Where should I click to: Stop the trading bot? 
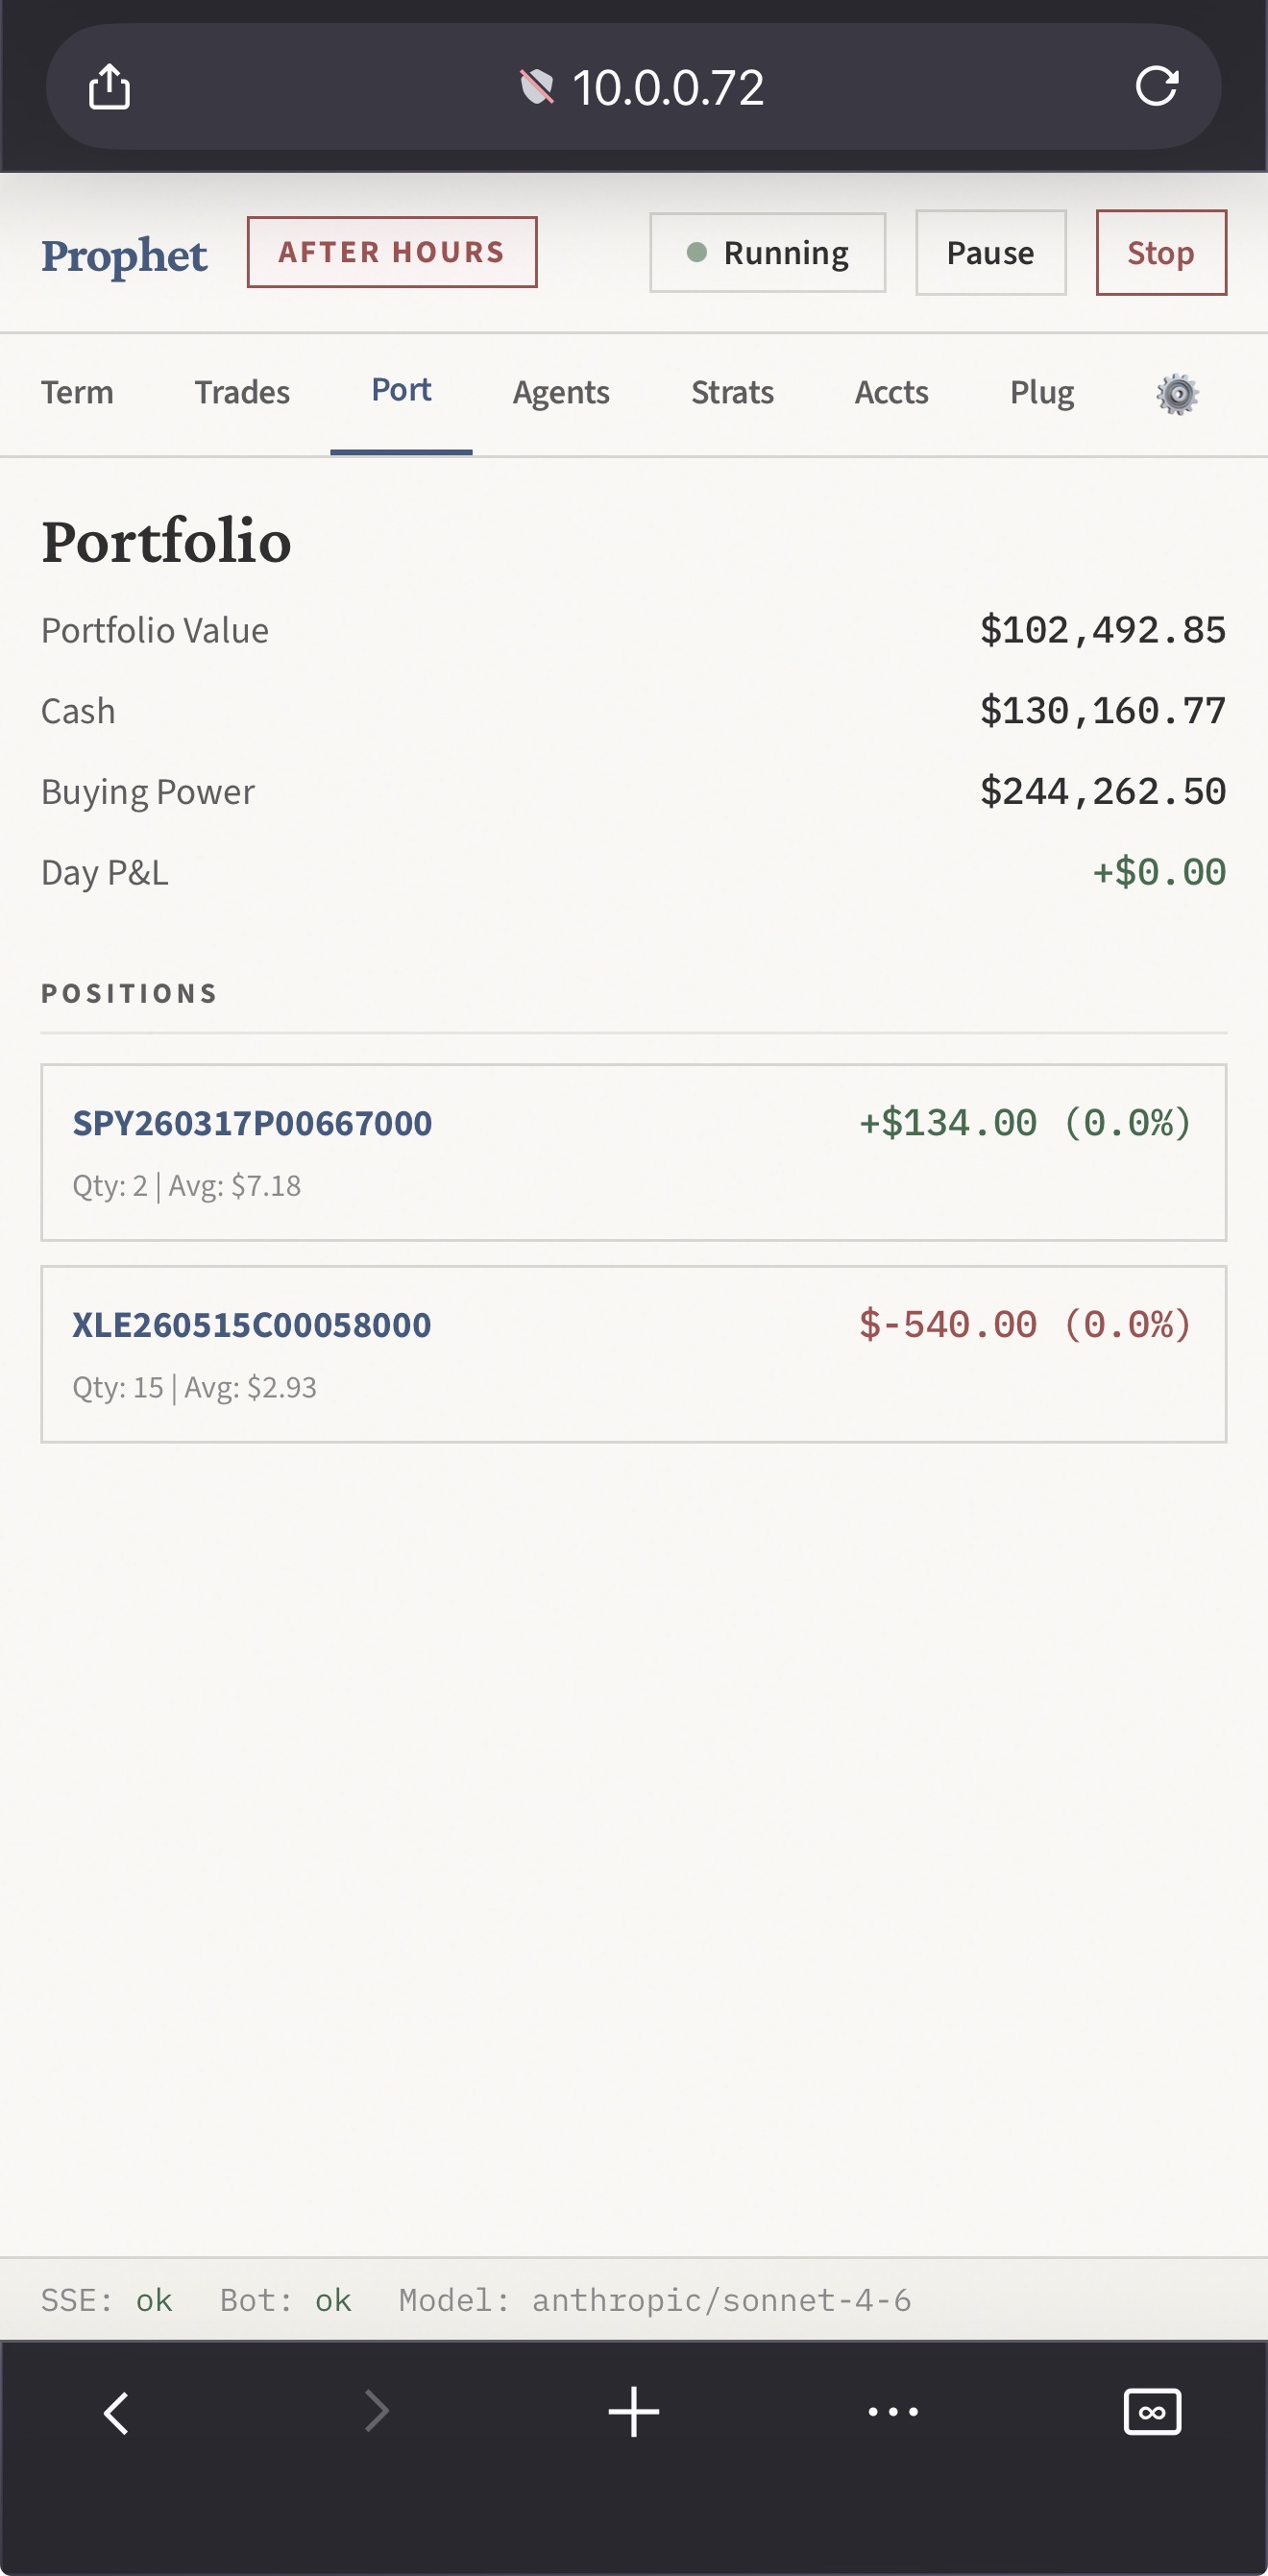click(x=1160, y=253)
